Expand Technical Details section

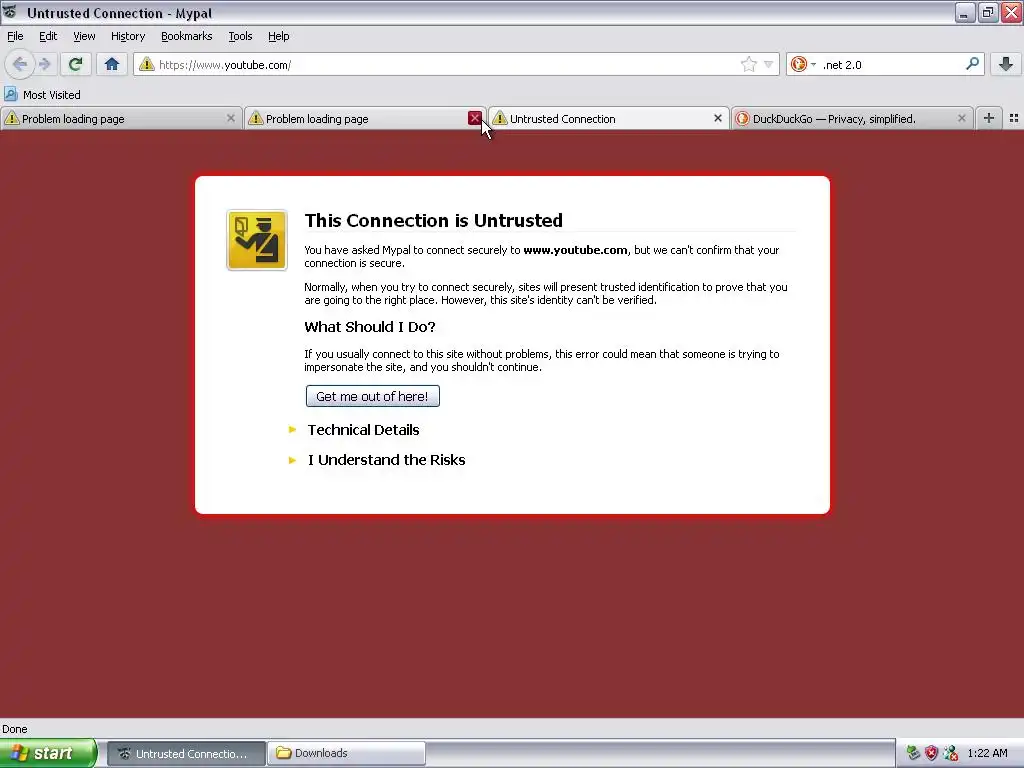pyautogui.click(x=363, y=430)
